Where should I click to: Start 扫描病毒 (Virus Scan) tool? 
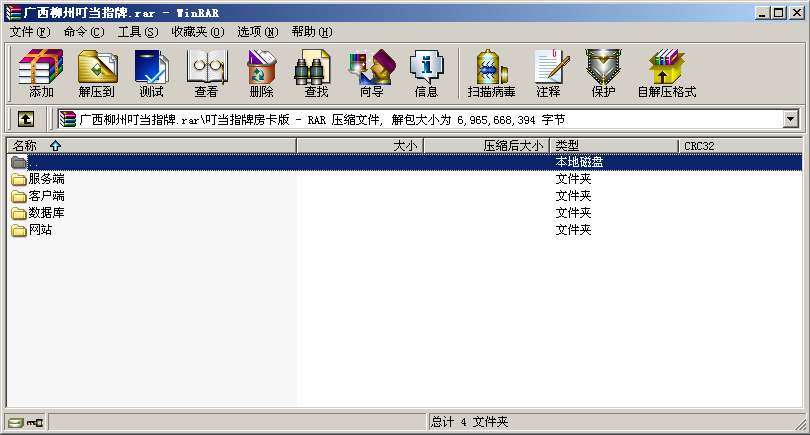tap(491, 73)
